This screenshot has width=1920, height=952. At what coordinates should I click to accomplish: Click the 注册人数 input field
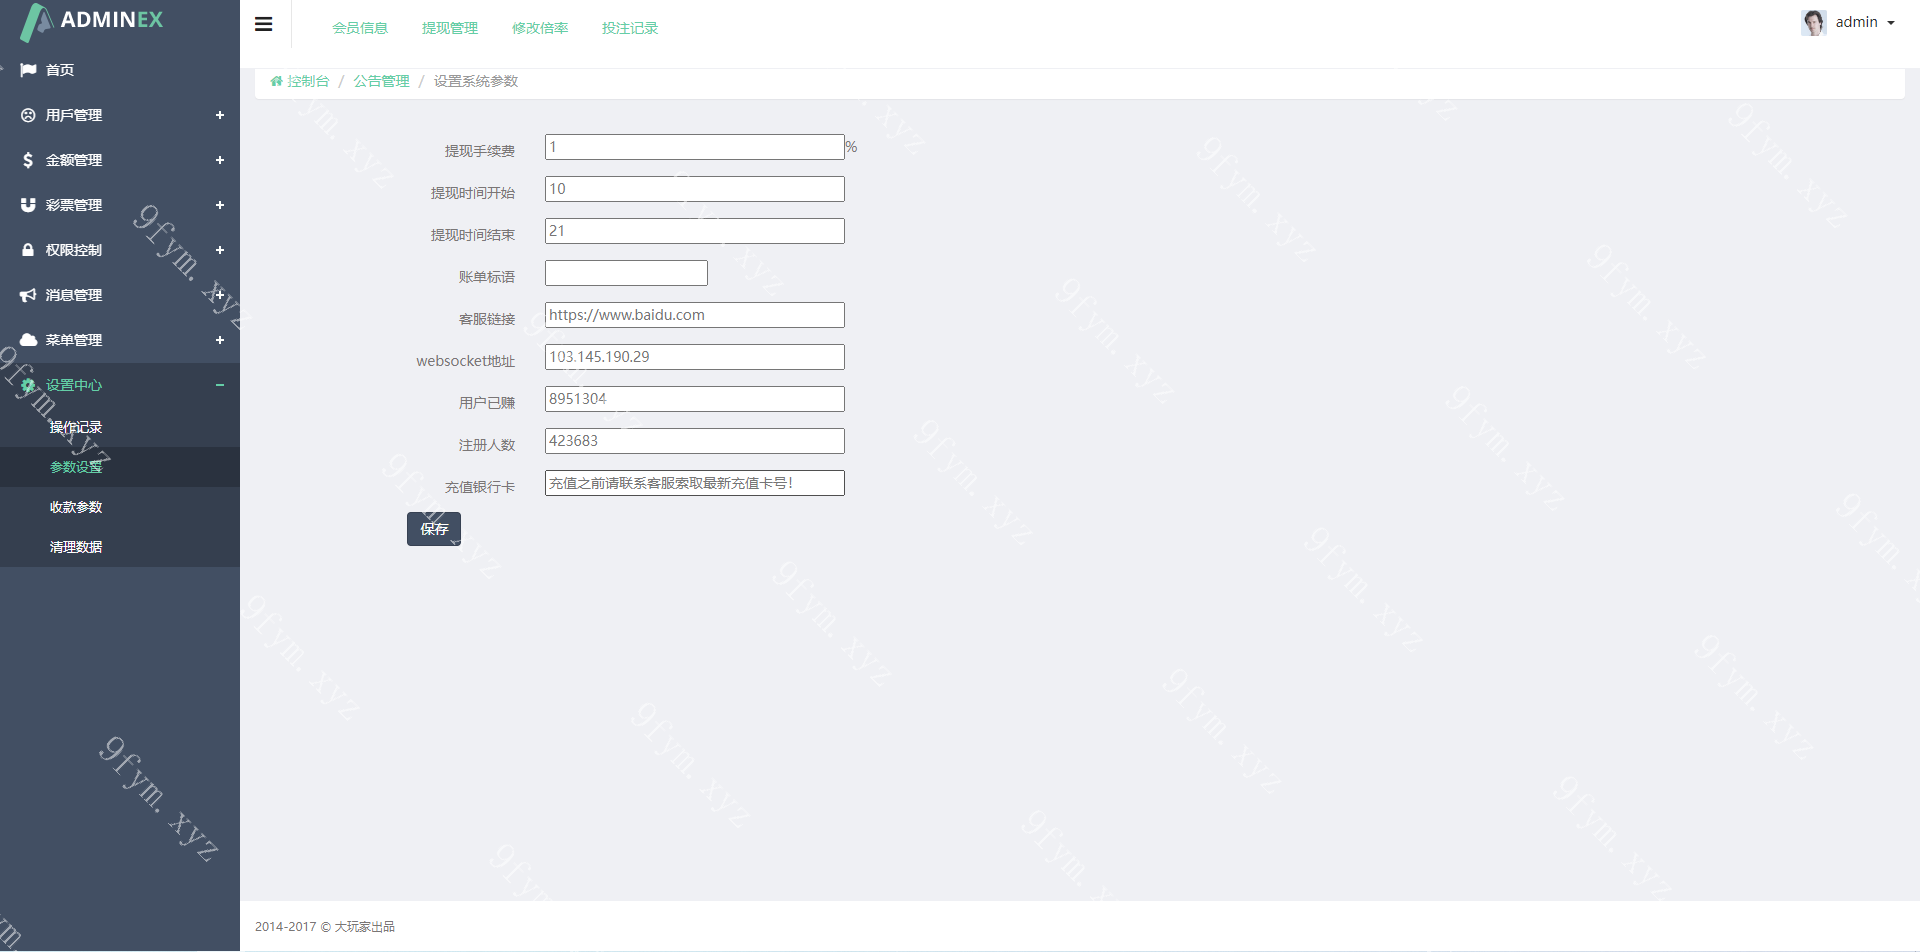695,441
